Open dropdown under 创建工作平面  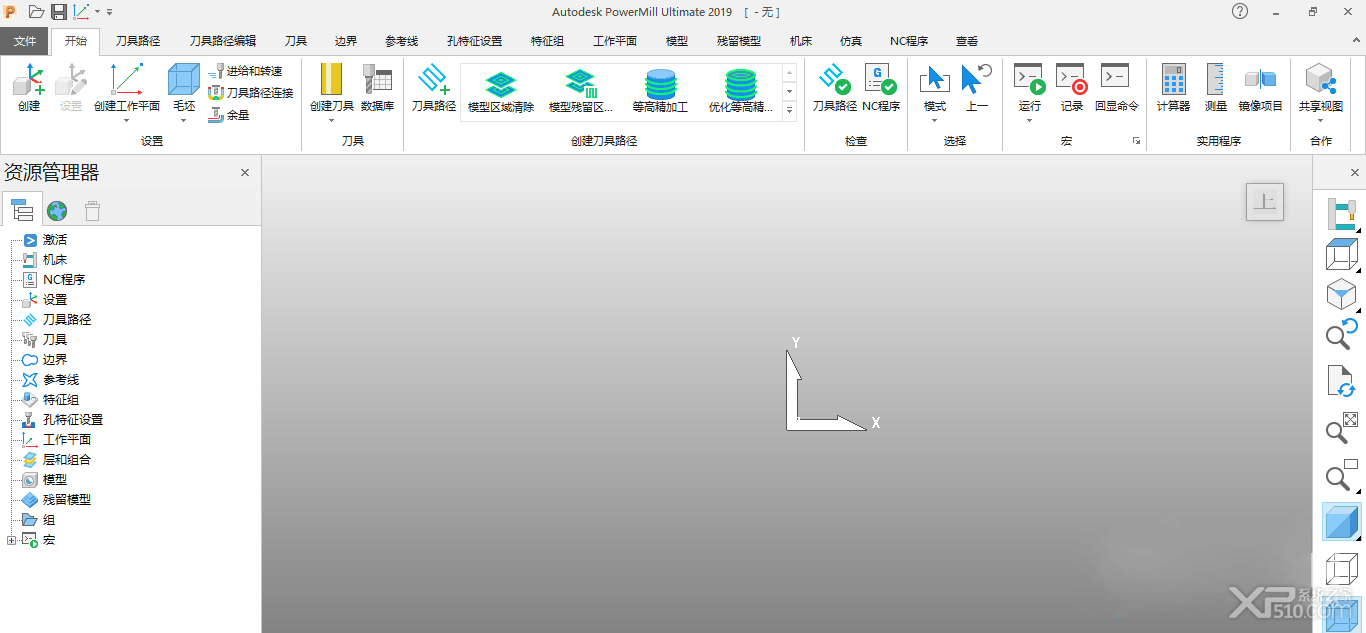[x=126, y=121]
